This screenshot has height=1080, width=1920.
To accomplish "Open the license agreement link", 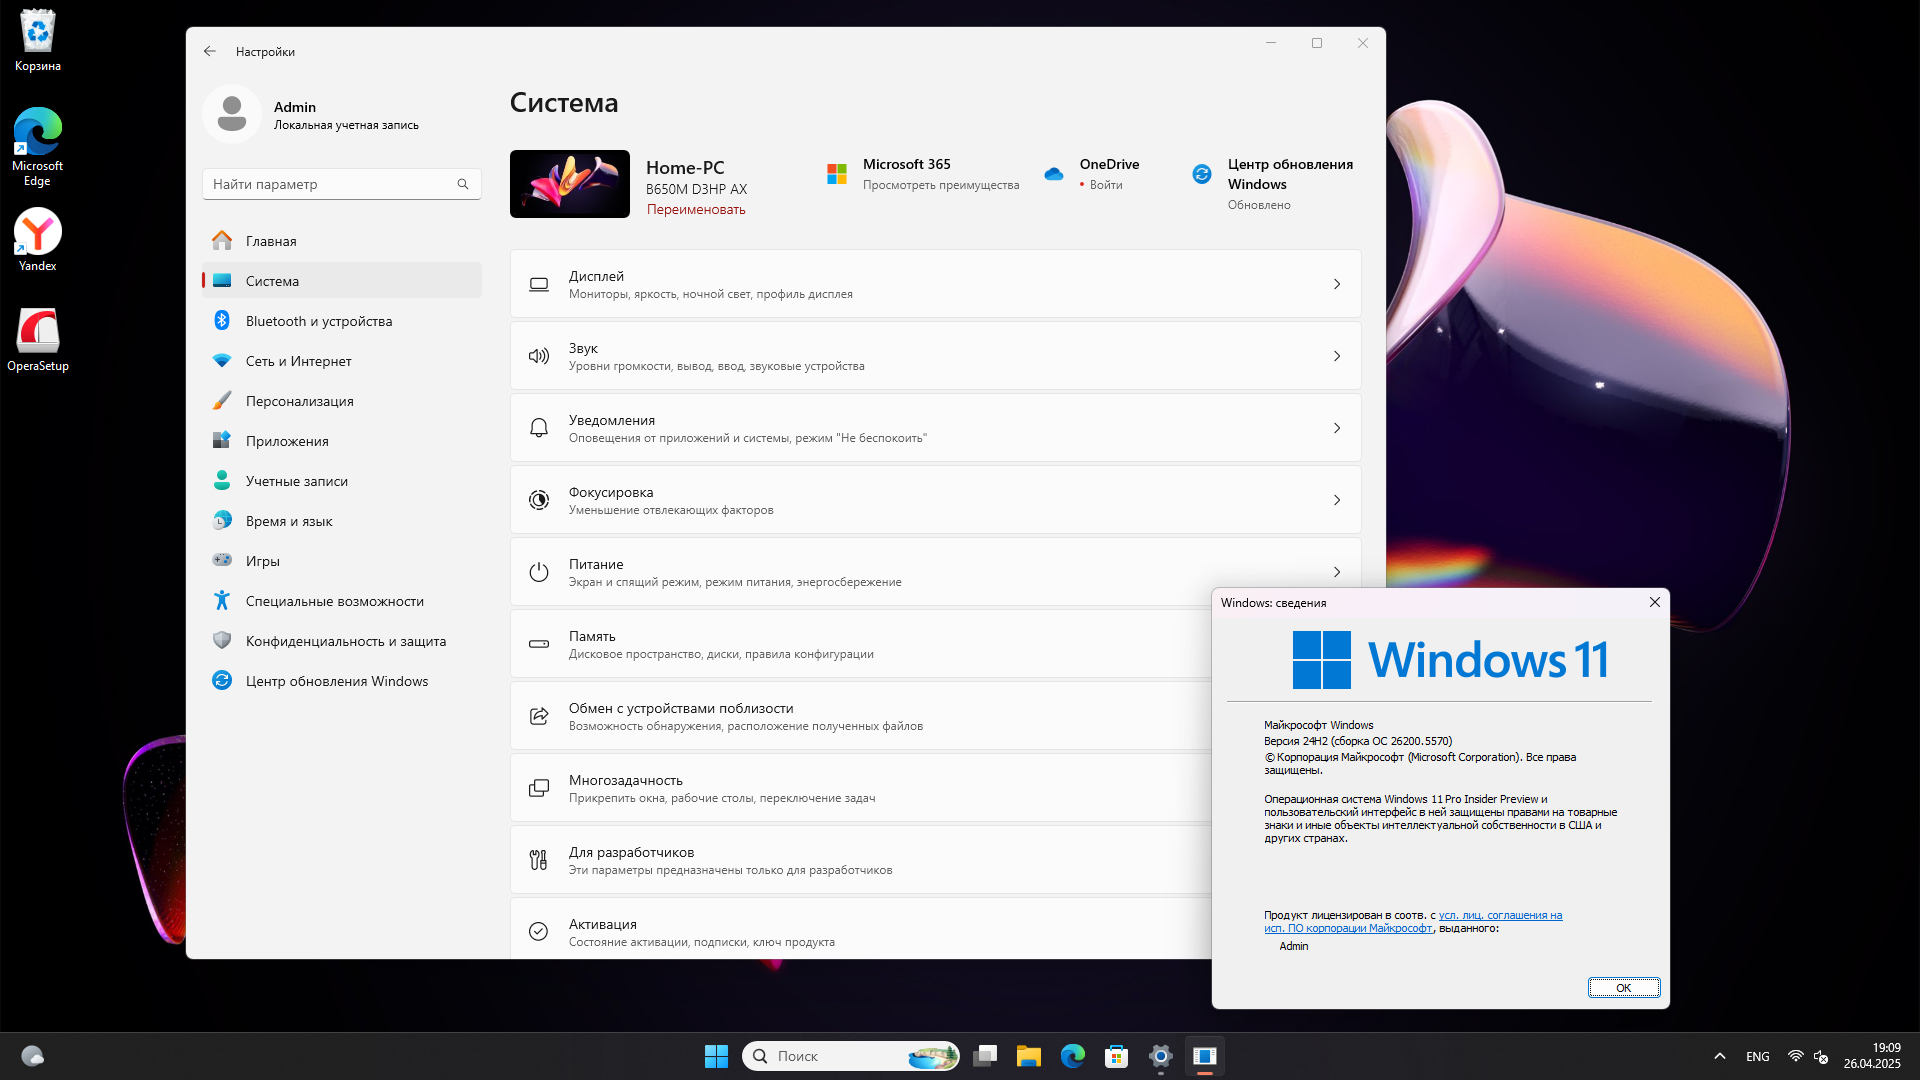I will (x=1499, y=915).
